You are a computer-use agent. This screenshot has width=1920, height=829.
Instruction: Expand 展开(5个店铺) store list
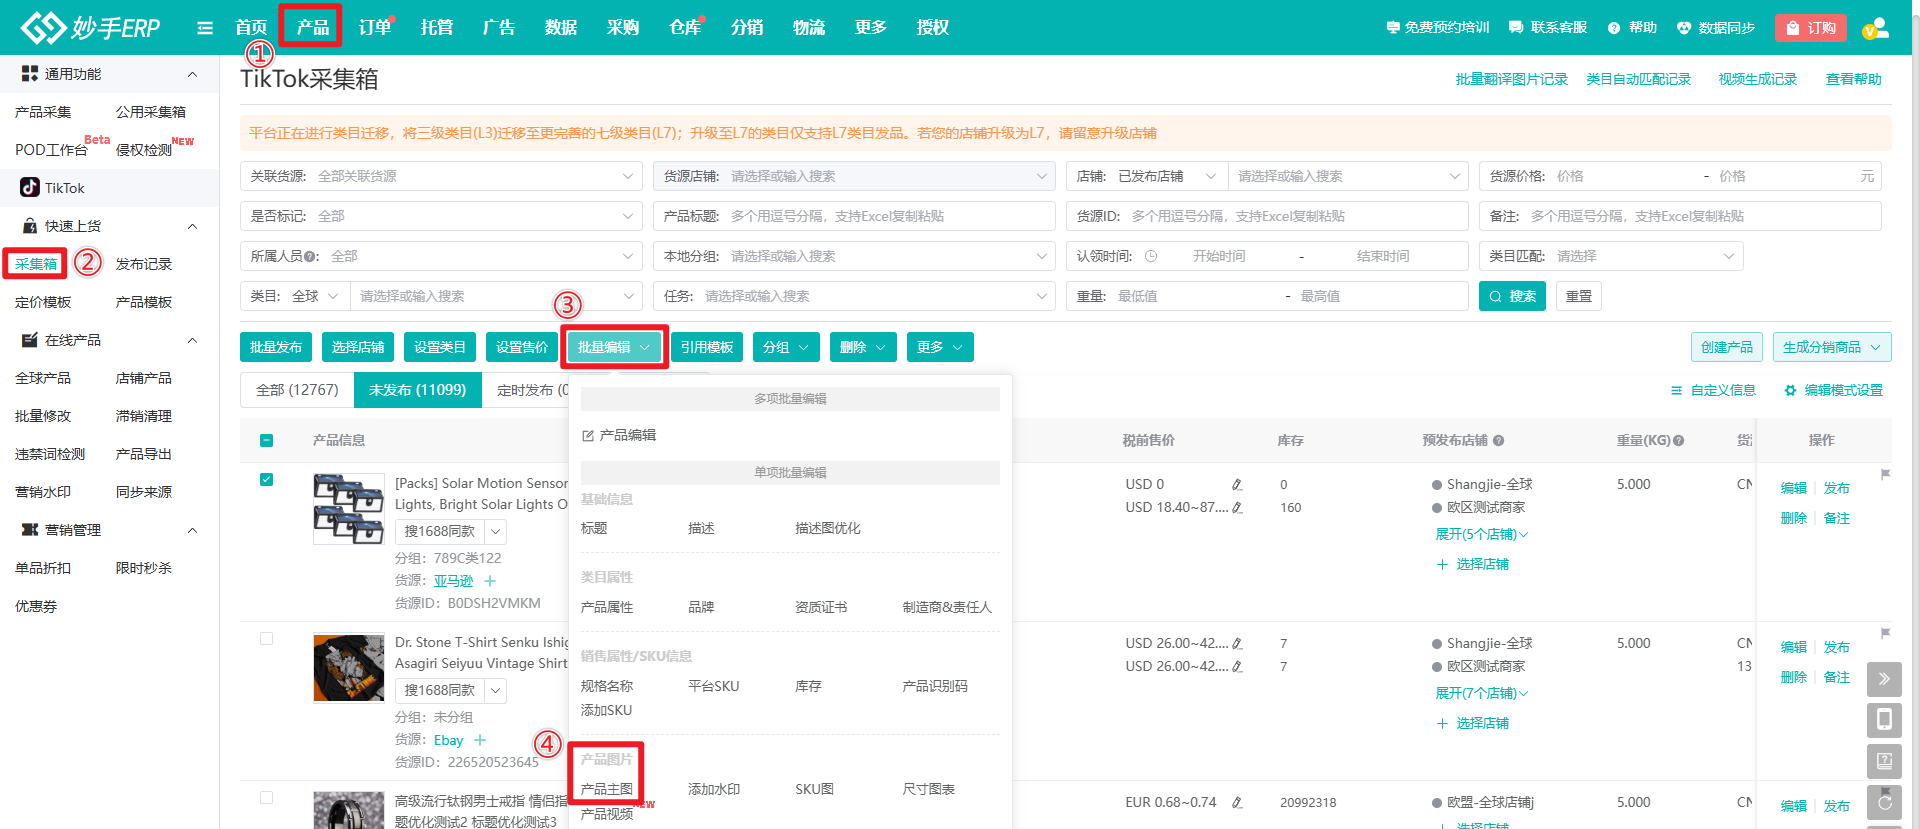pyautogui.click(x=1482, y=534)
